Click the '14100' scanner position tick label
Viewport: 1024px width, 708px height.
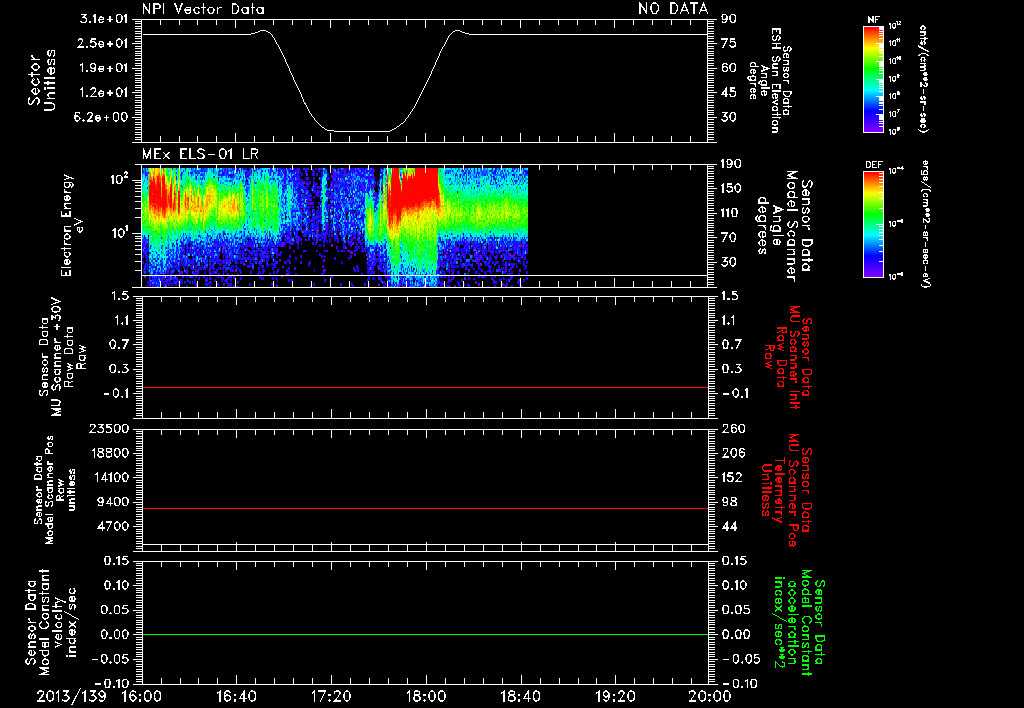point(108,477)
